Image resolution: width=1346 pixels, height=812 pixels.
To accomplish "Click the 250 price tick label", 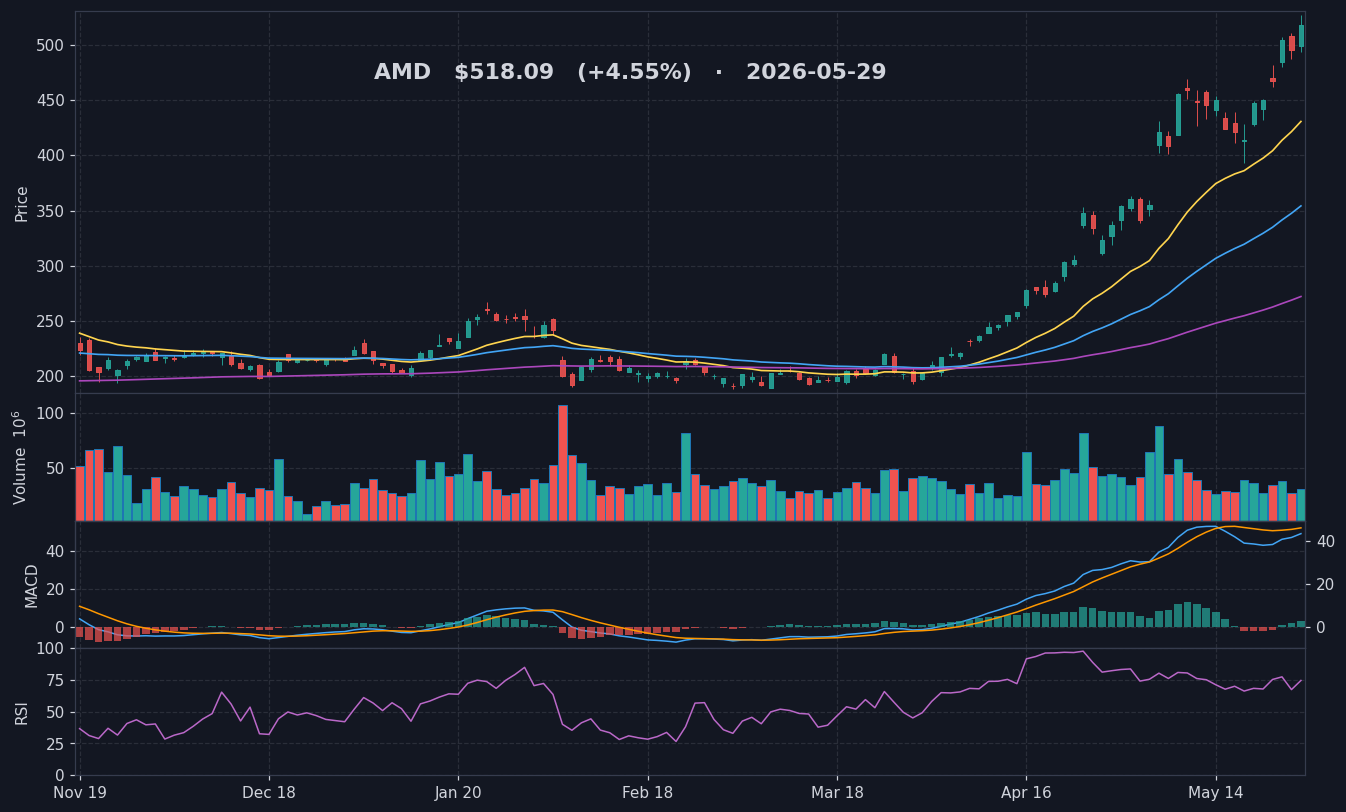I will point(50,322).
